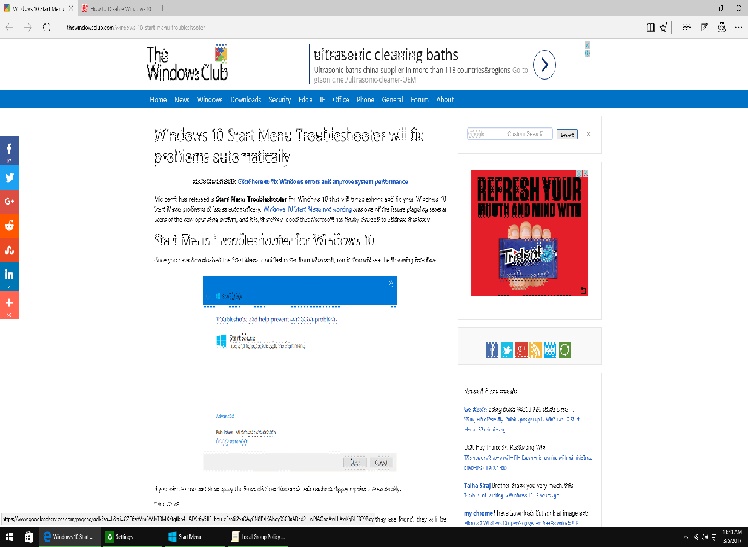748x547 pixels.
Task: Open a new tab with plus button
Action: [162, 8]
